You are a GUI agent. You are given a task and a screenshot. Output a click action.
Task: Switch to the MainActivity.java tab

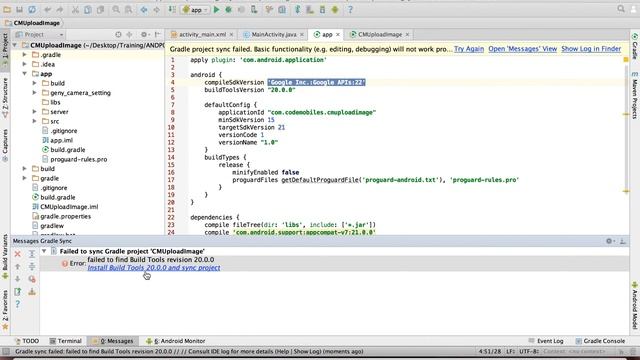point(274,35)
